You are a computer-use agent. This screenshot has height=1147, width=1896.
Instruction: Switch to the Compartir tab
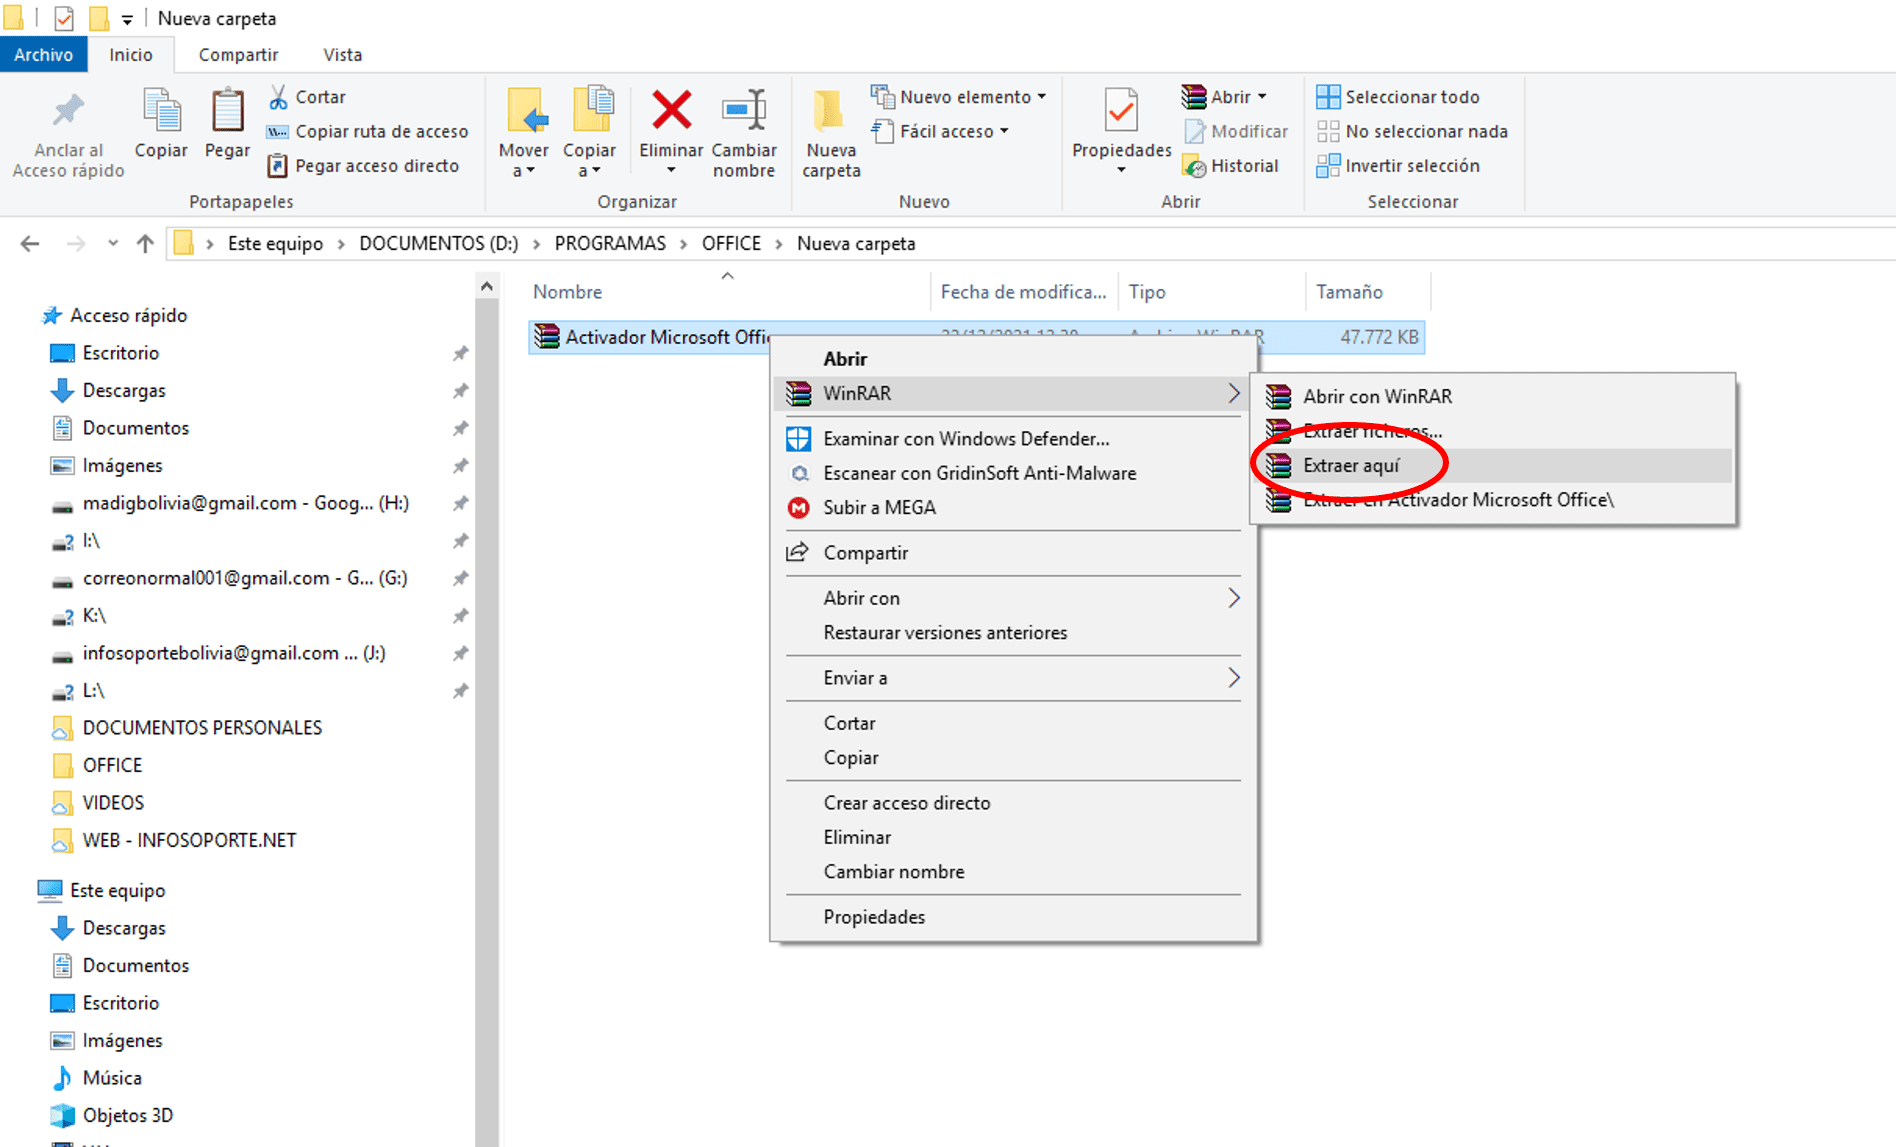click(238, 55)
